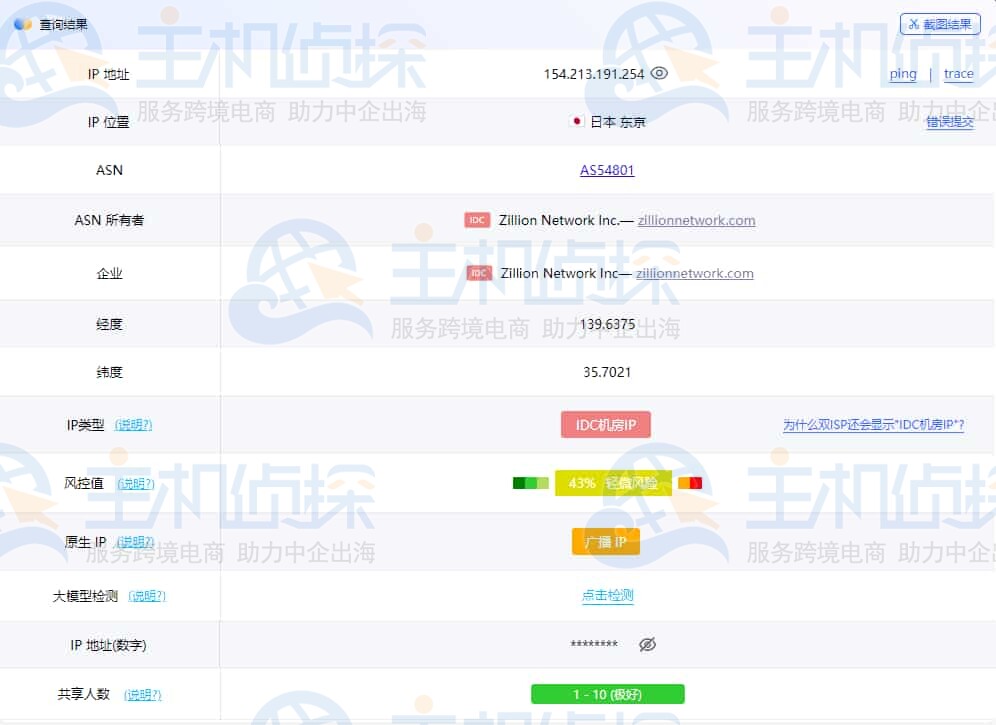996x725 pixels.
Task: Start detection via the 点击检测 link
Action: (606, 595)
